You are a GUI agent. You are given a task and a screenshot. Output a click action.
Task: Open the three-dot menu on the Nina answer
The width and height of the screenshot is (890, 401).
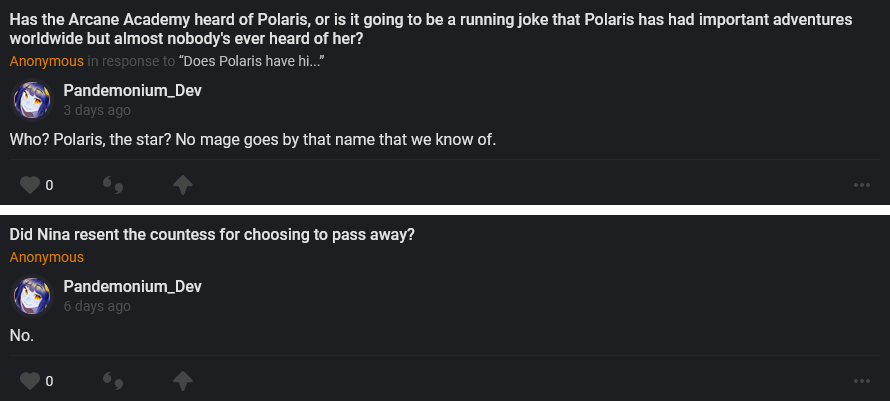click(x=862, y=381)
